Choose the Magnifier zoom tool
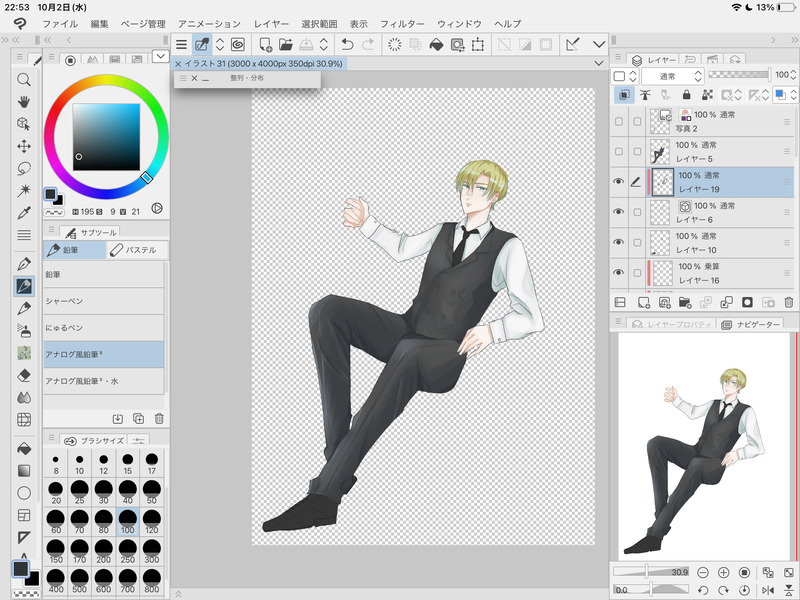The height and width of the screenshot is (600, 800). 24,79
